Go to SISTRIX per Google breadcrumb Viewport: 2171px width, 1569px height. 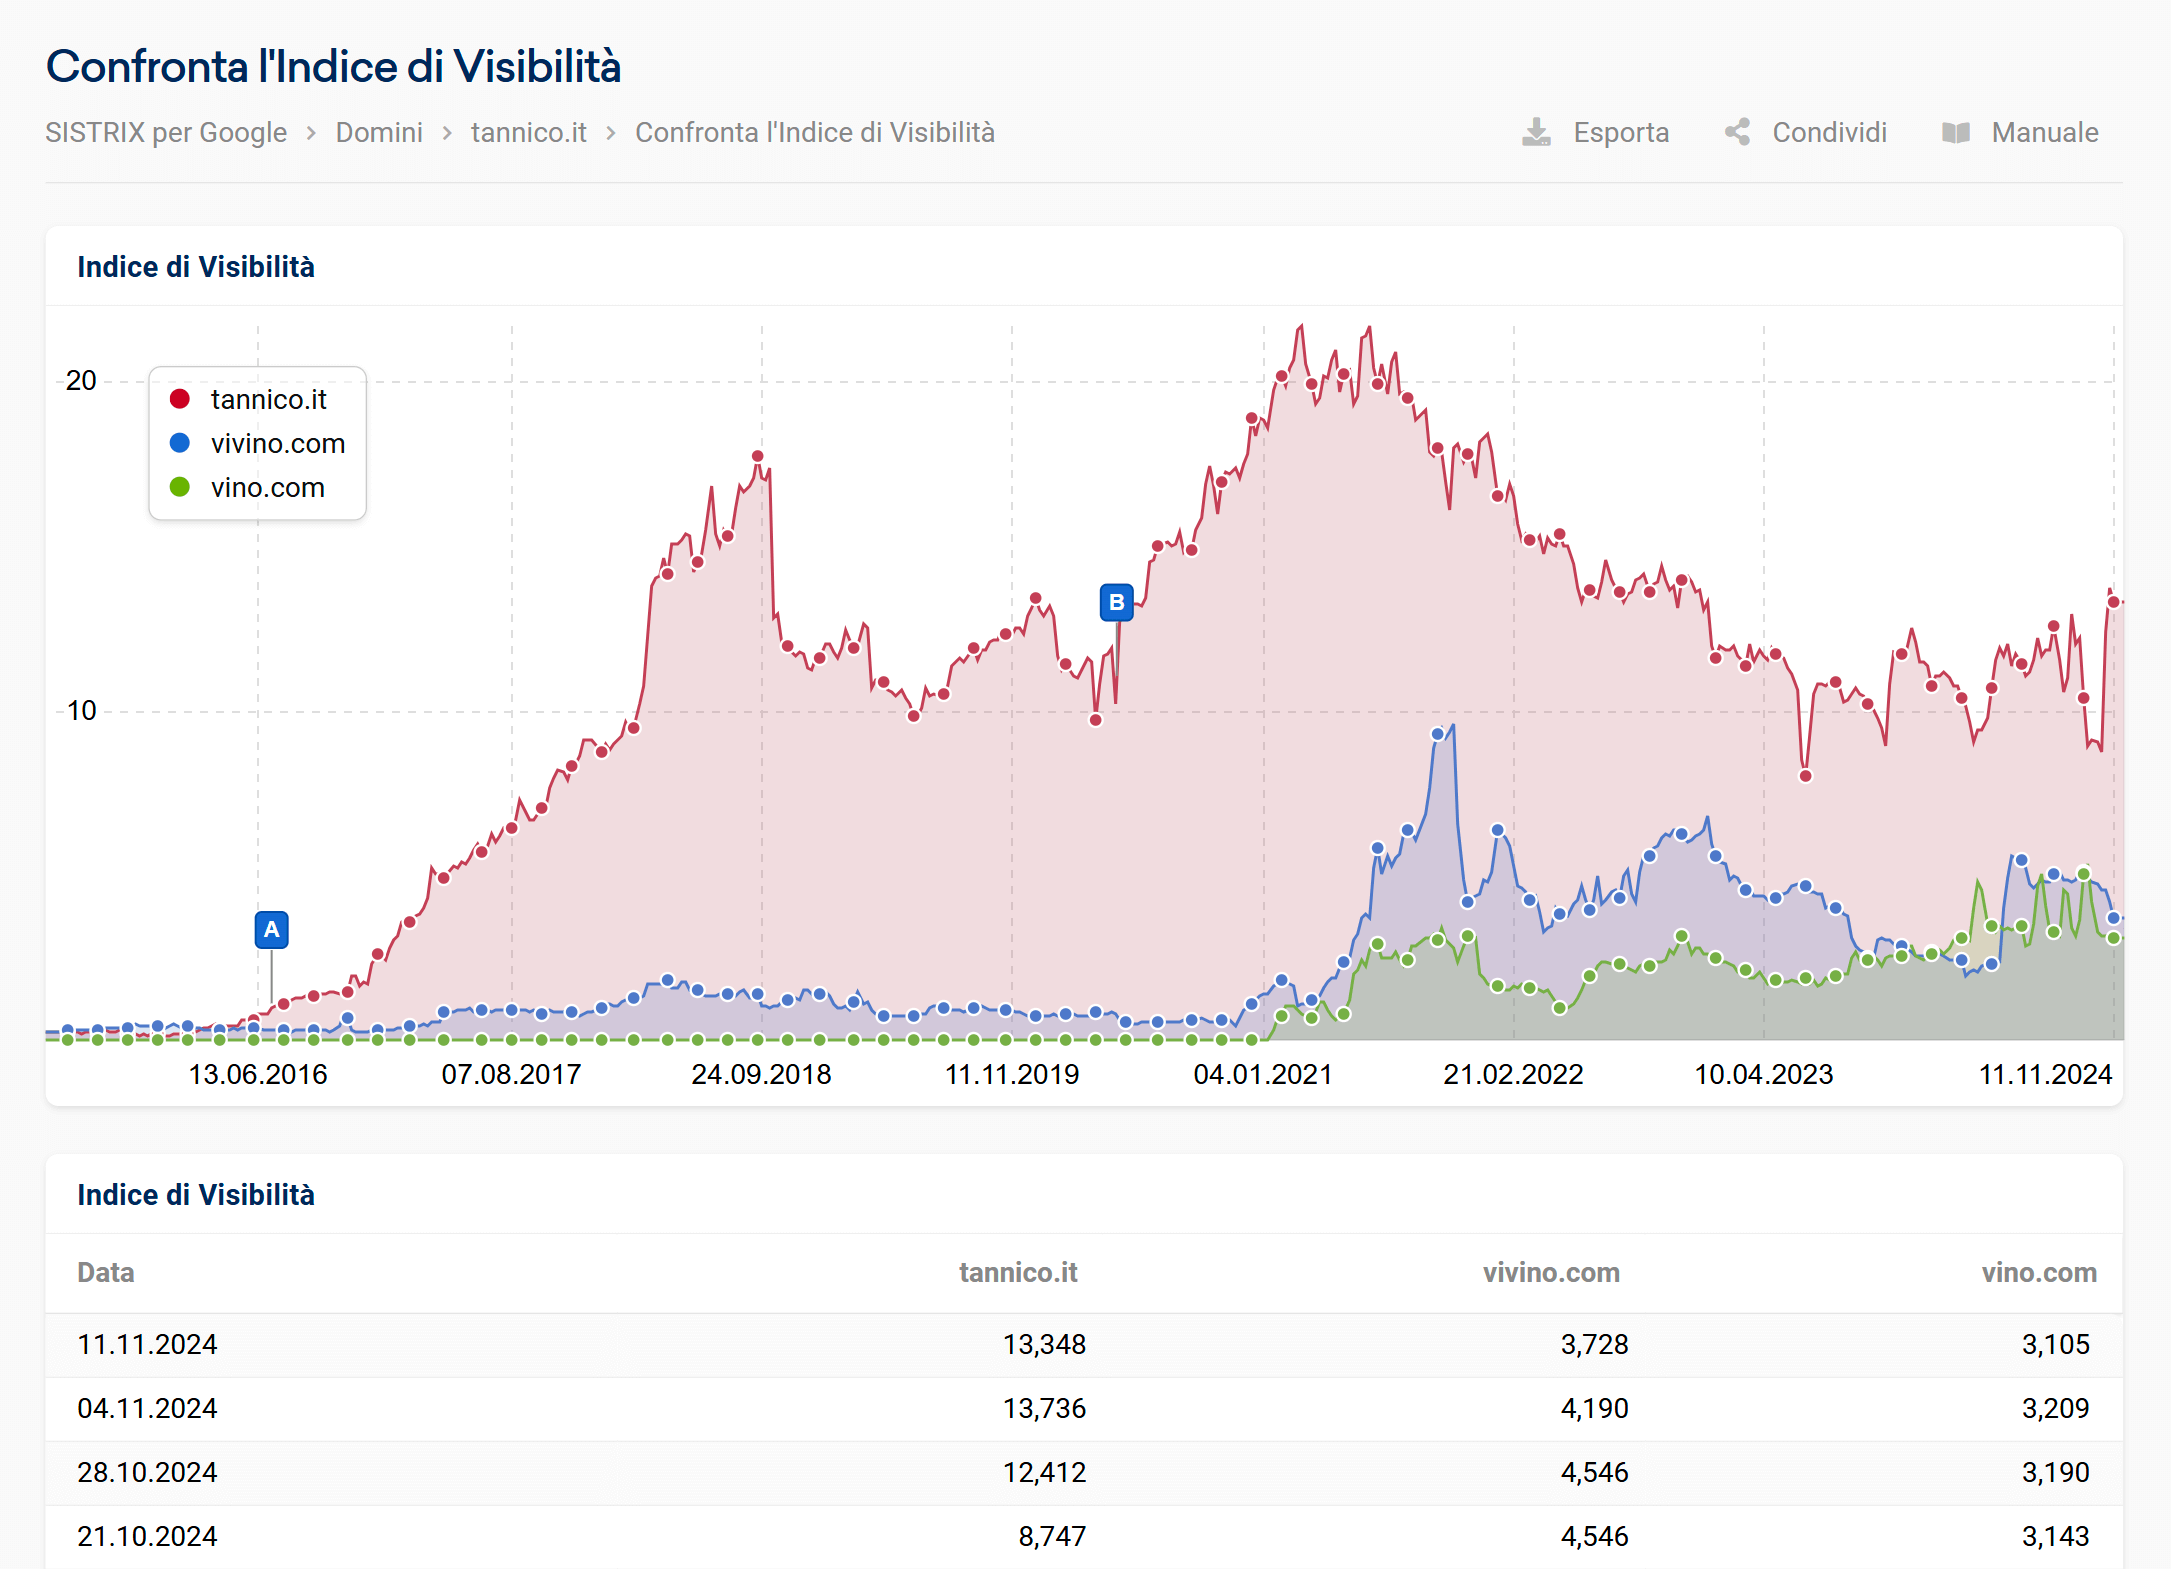[166, 132]
